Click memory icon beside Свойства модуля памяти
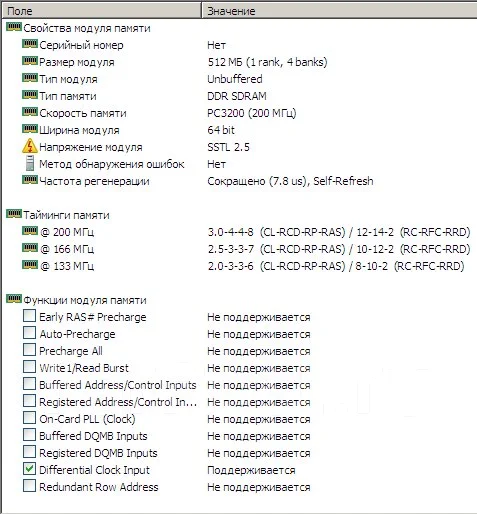Viewport: 477px width, 514px height. (x=14, y=27)
